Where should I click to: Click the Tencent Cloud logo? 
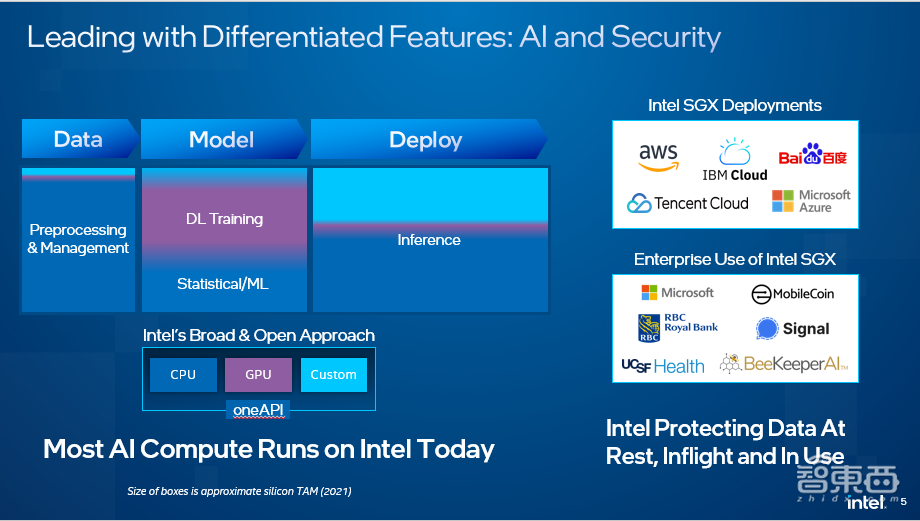pyautogui.click(x=688, y=203)
